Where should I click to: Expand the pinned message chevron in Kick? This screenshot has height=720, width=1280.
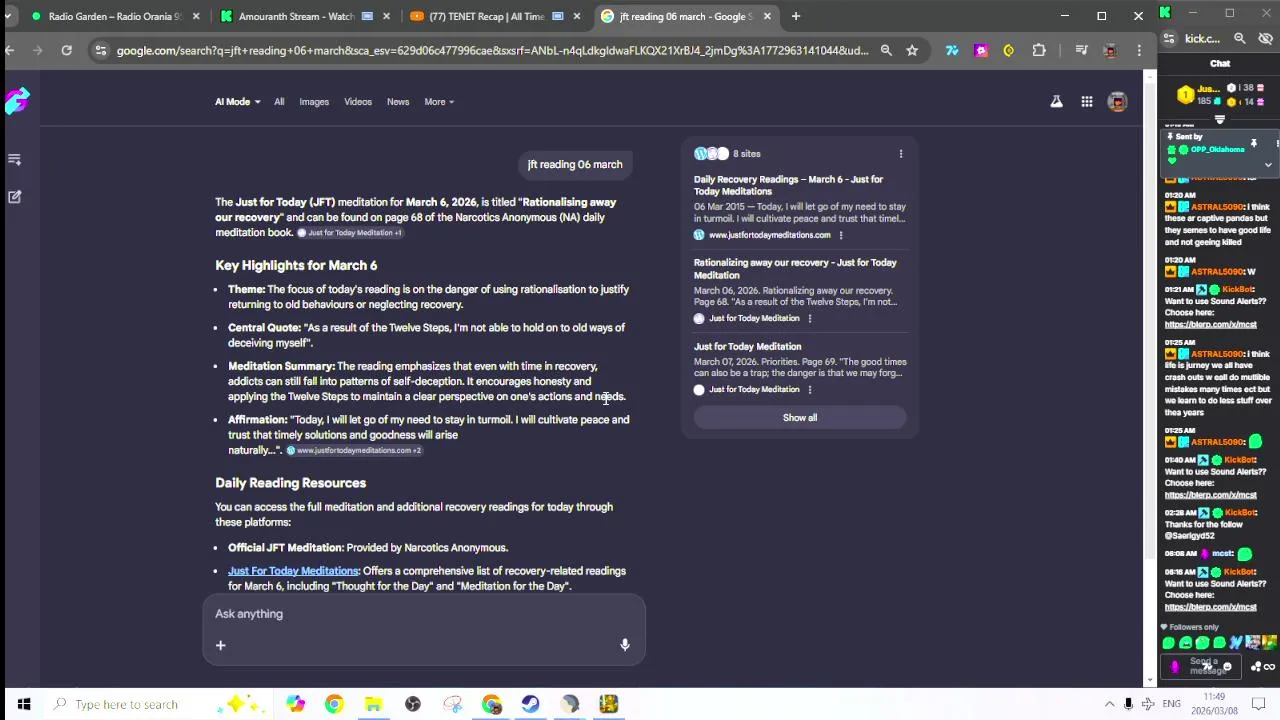[x=1268, y=165]
